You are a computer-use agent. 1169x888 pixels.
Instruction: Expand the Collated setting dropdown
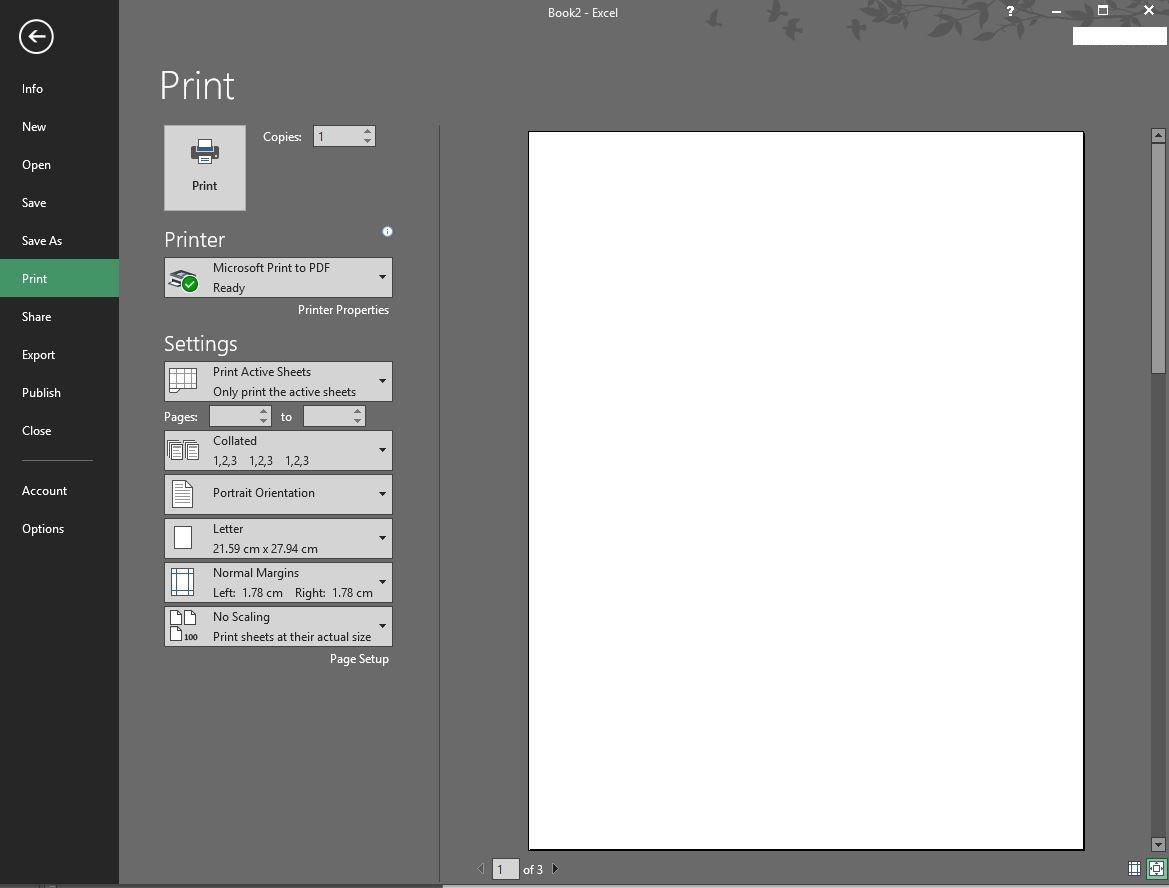coord(278,450)
